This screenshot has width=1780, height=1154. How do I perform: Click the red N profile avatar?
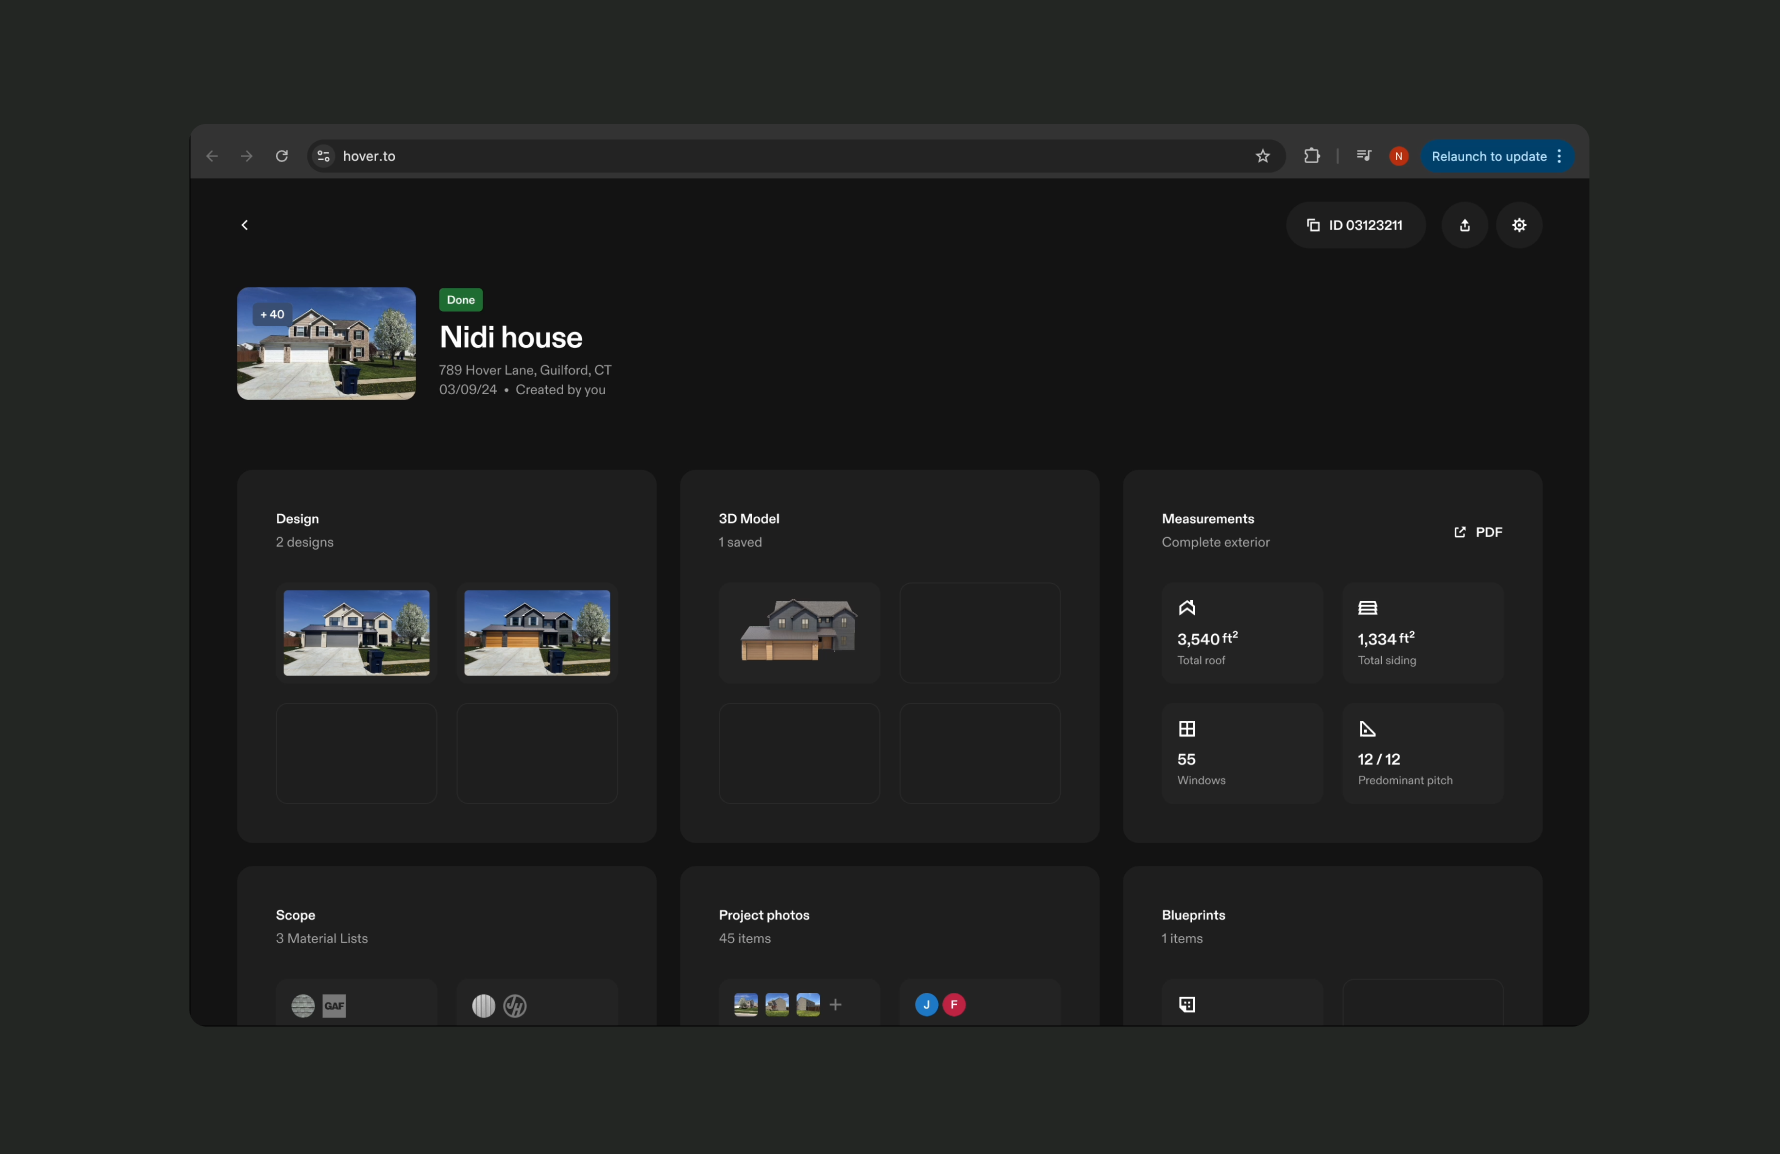[1399, 156]
